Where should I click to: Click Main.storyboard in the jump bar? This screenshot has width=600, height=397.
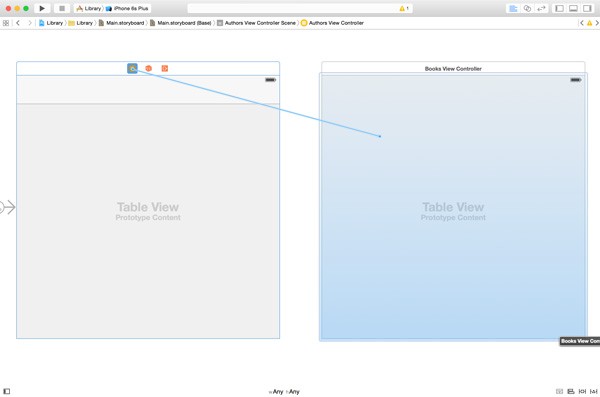pyautogui.click(x=121, y=23)
